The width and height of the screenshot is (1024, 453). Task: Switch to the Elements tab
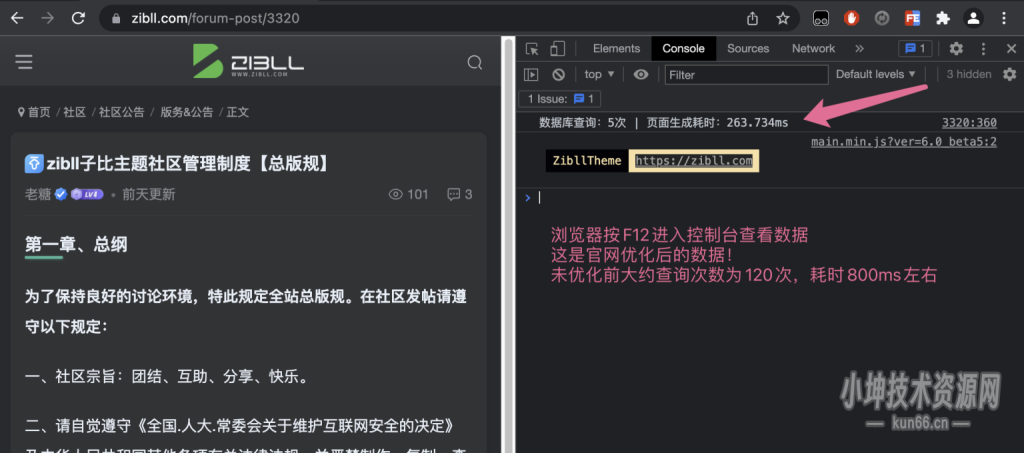(616, 49)
